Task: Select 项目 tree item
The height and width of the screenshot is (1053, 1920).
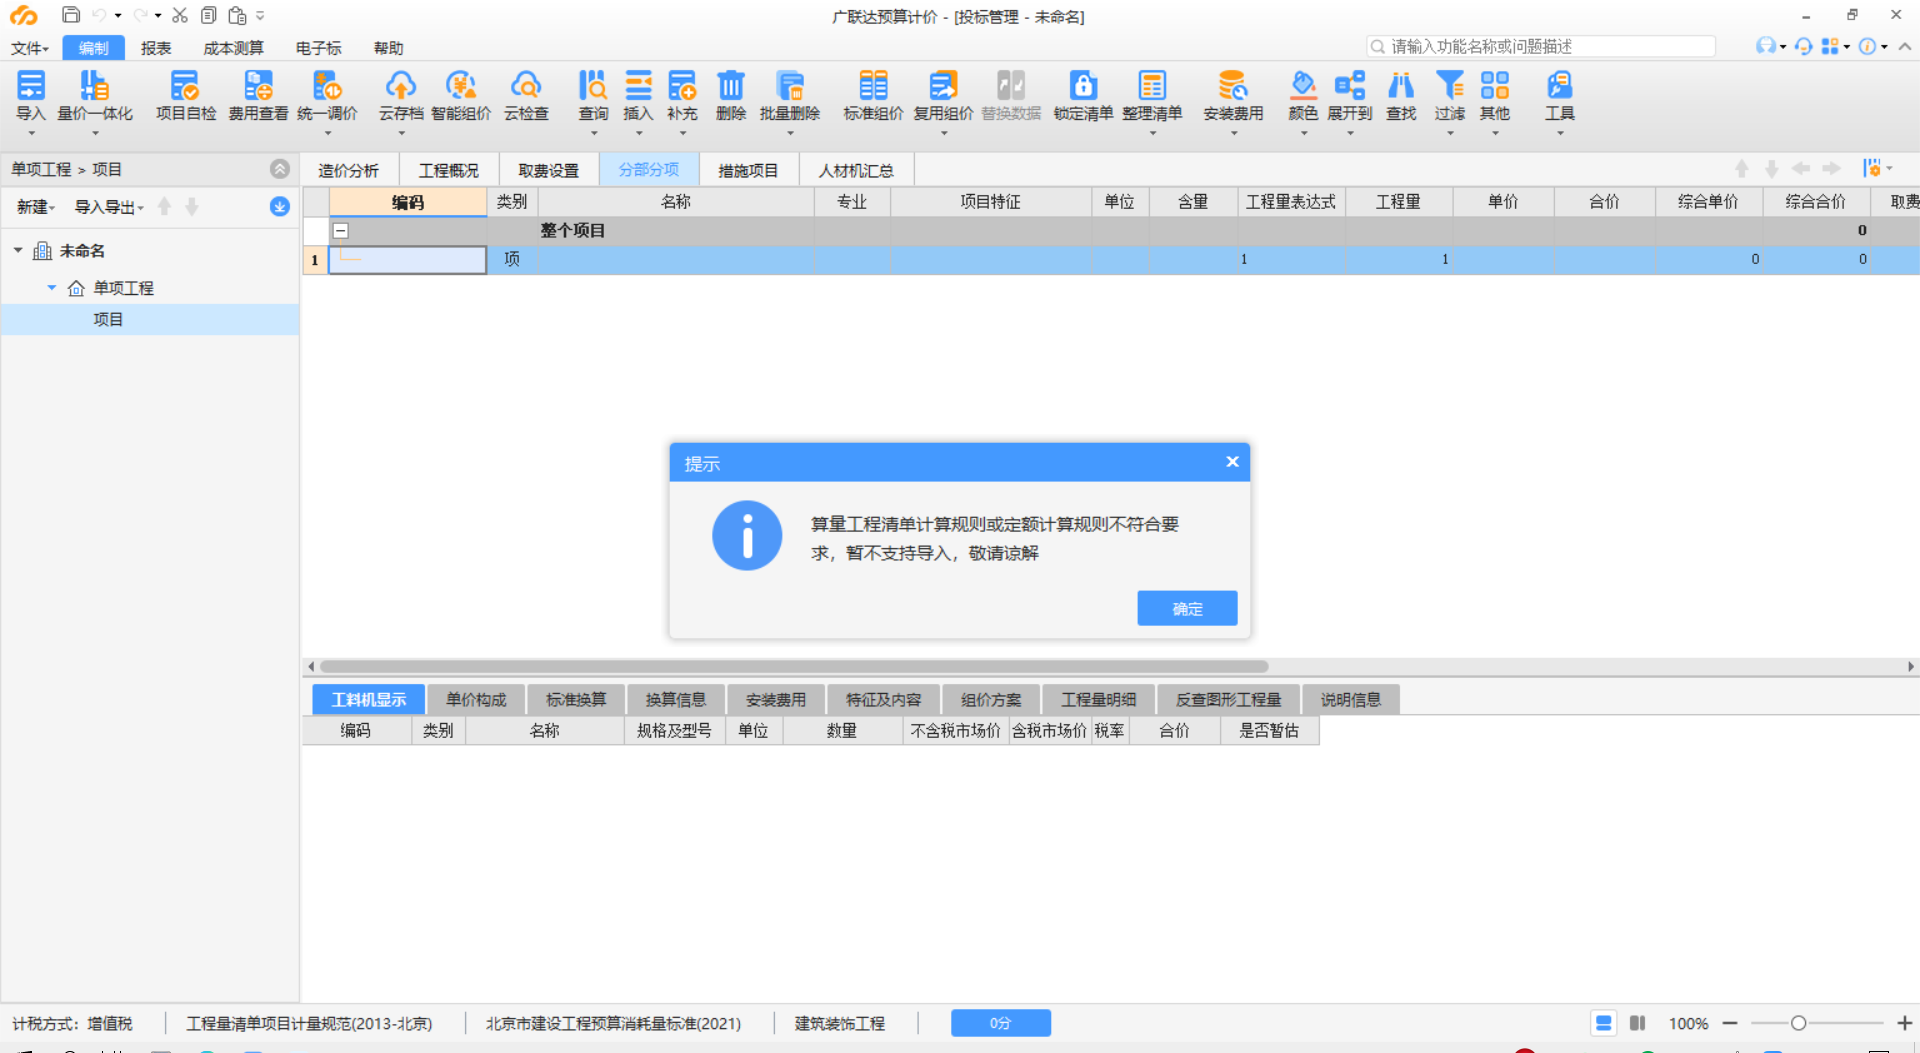Action: pyautogui.click(x=108, y=319)
